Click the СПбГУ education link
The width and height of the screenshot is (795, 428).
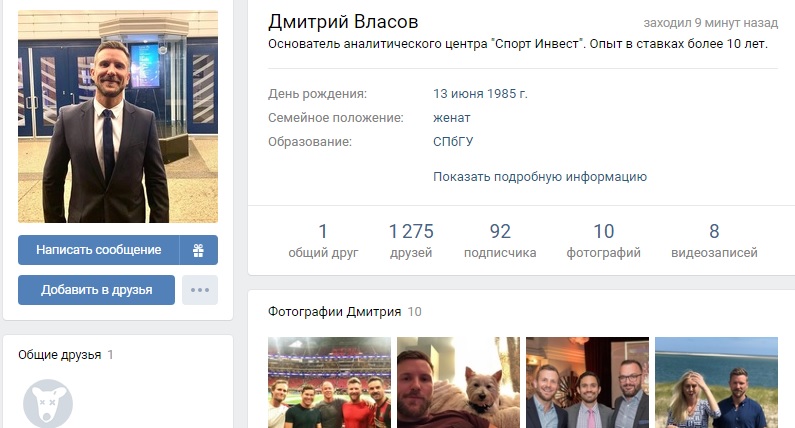[x=453, y=141]
